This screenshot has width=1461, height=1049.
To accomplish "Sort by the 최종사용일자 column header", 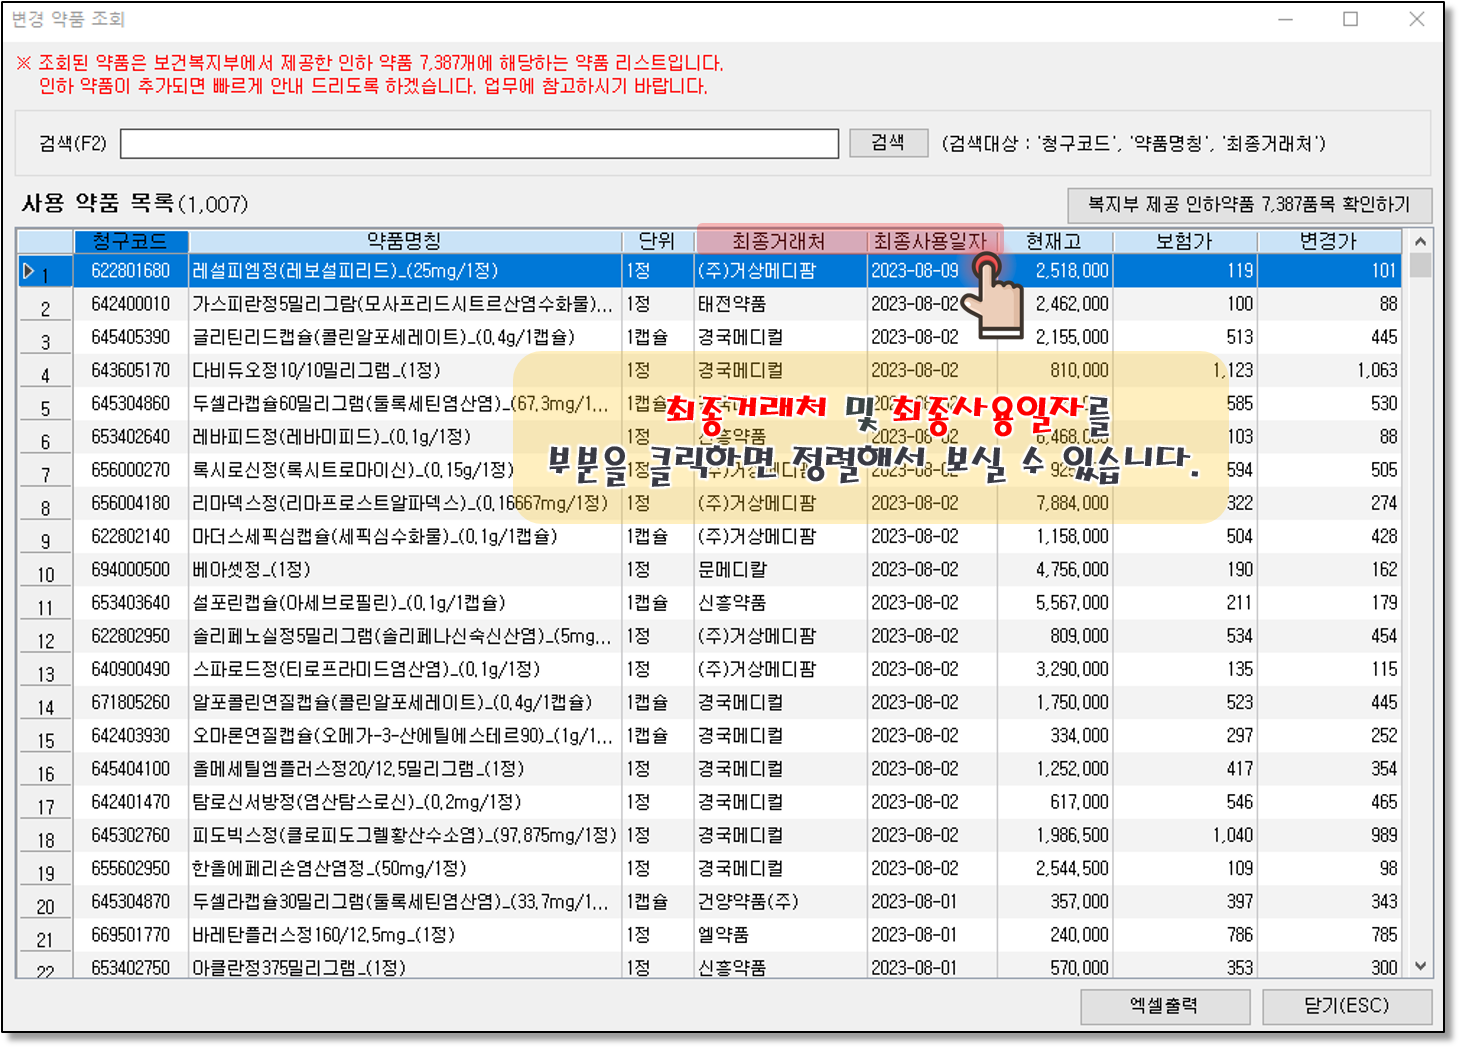I will (x=929, y=242).
